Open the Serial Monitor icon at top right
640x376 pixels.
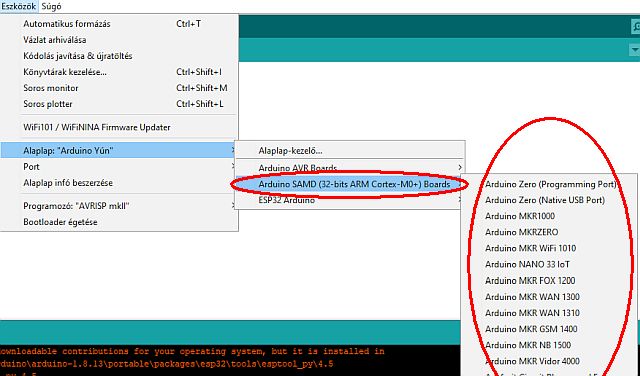[x=636, y=27]
